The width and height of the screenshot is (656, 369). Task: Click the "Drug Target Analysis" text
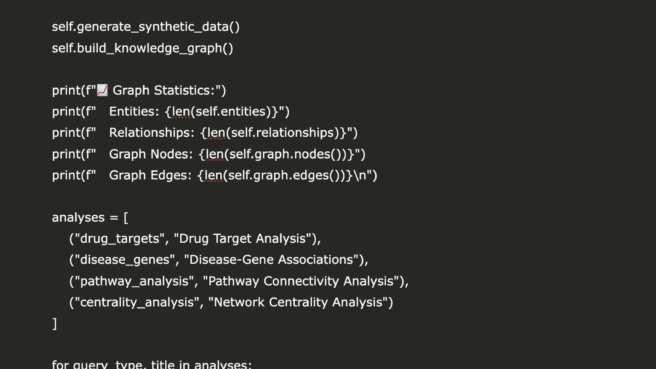246,239
